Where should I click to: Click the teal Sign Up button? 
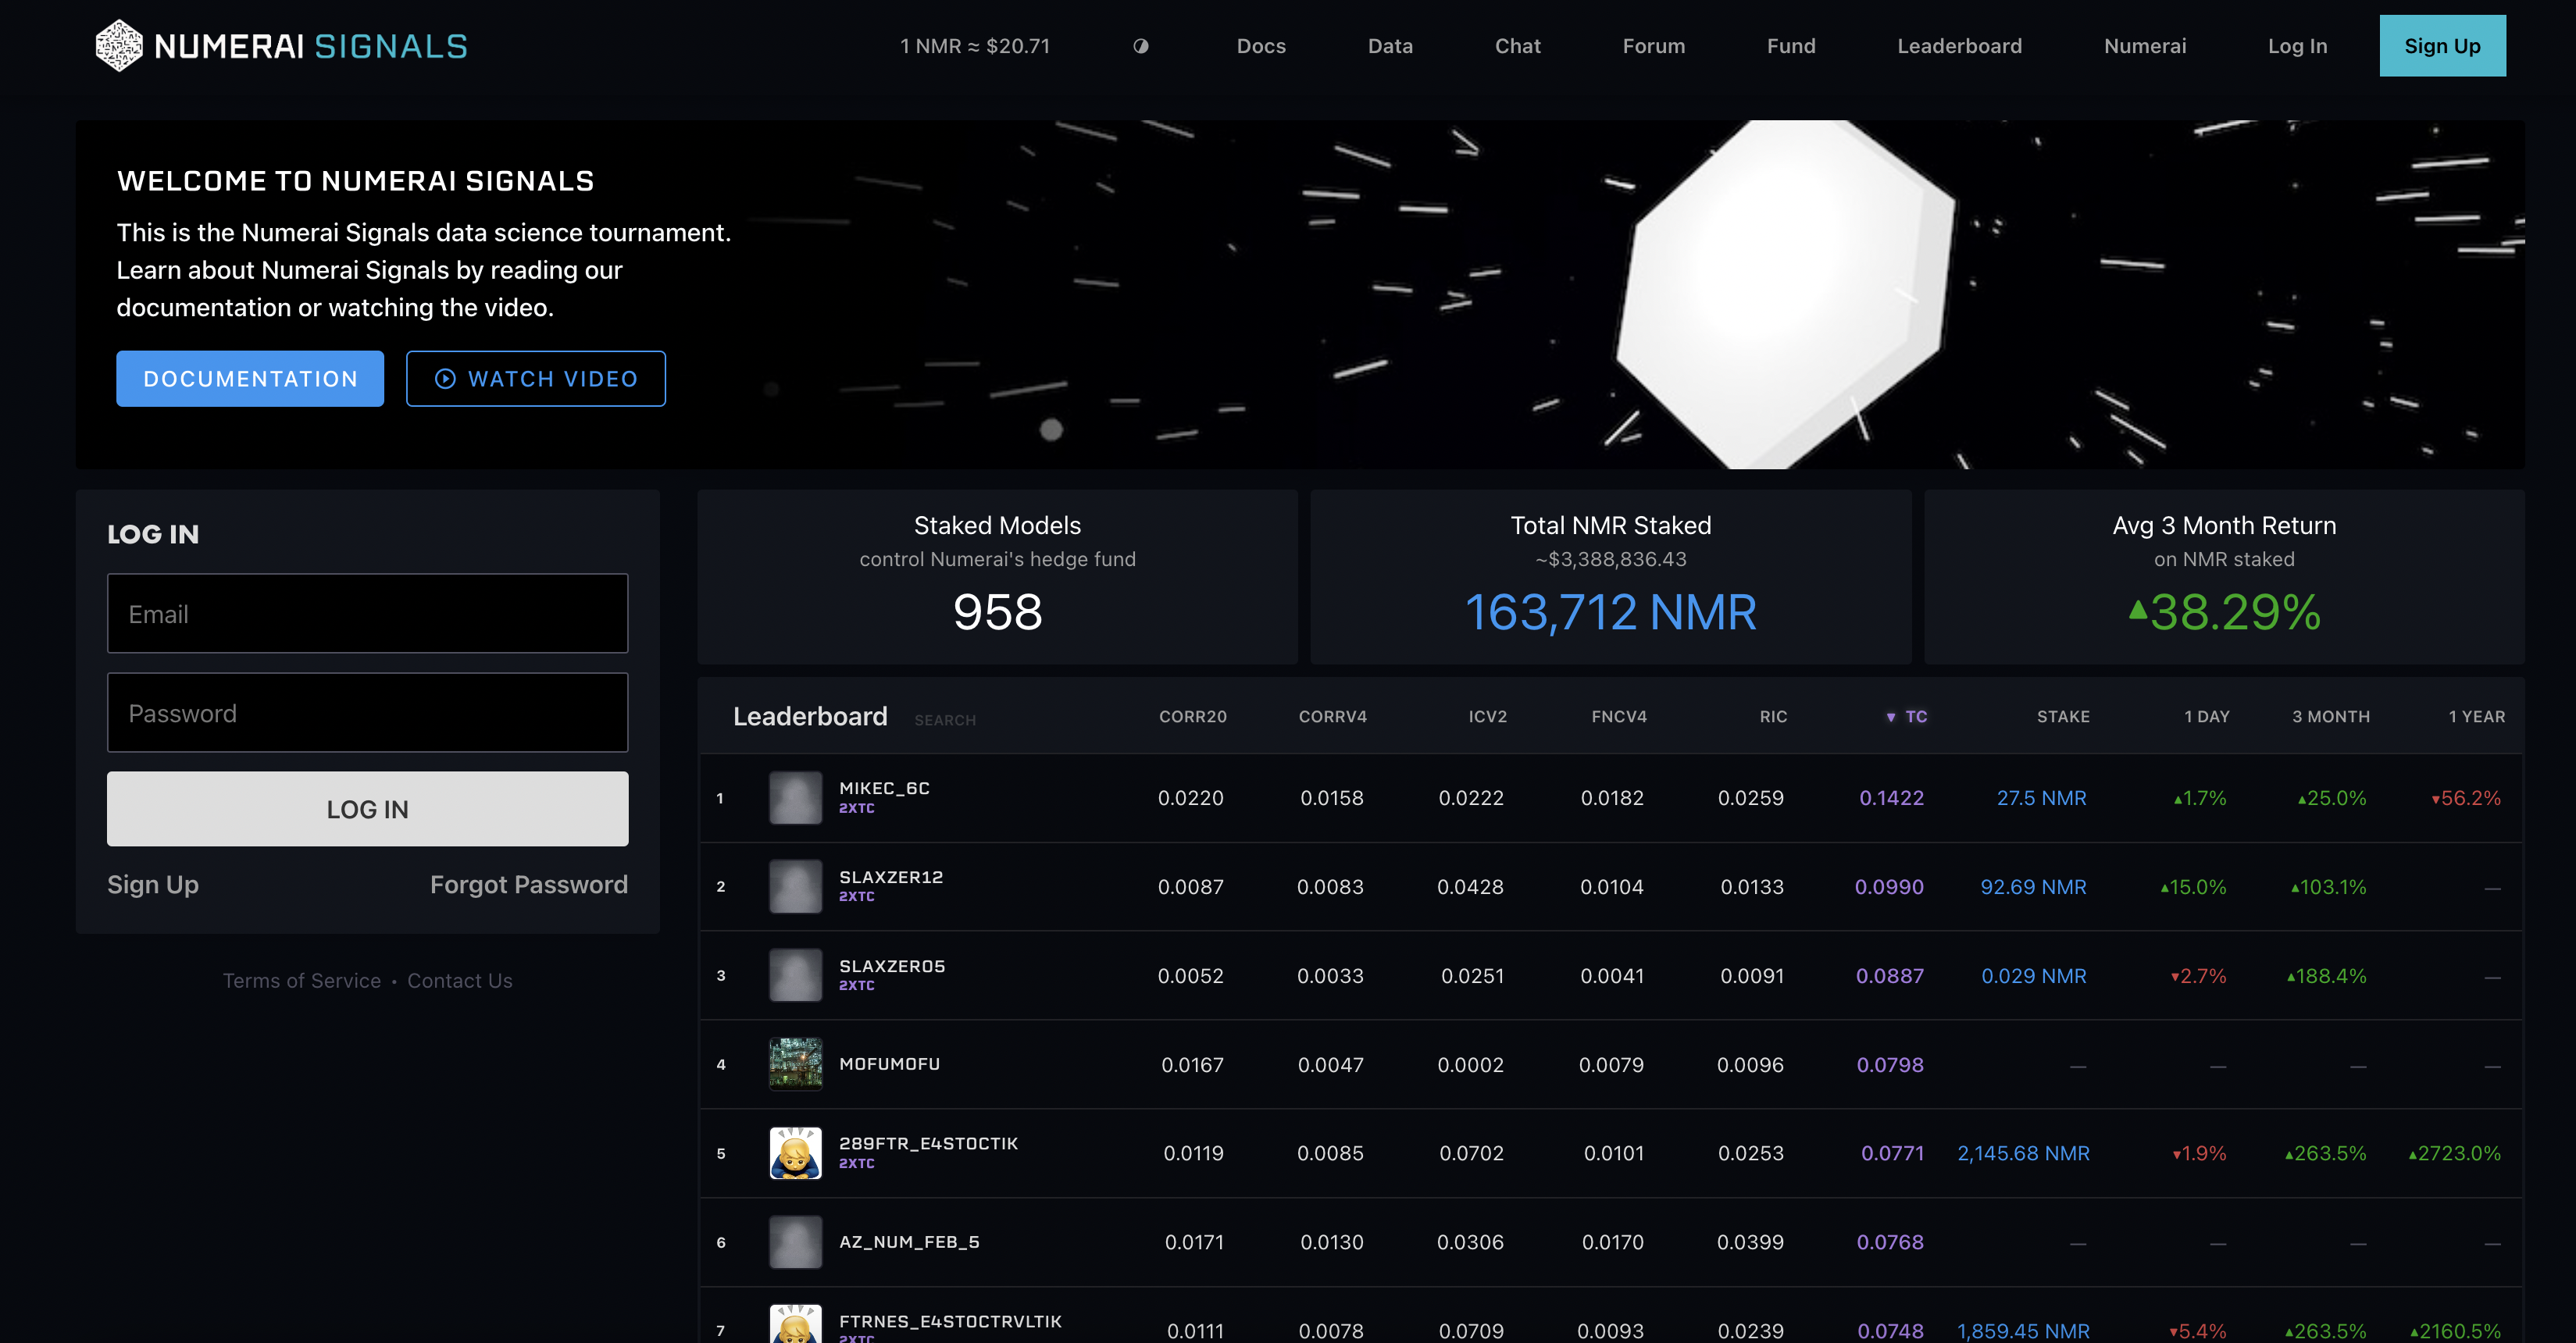coord(2442,46)
